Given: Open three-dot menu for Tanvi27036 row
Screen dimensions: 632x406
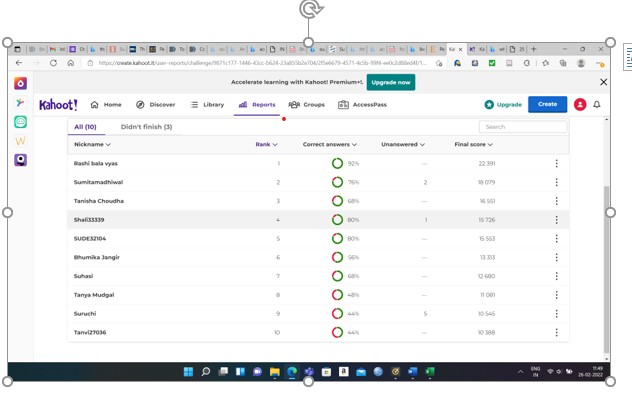Looking at the screenshot, I should tap(557, 332).
